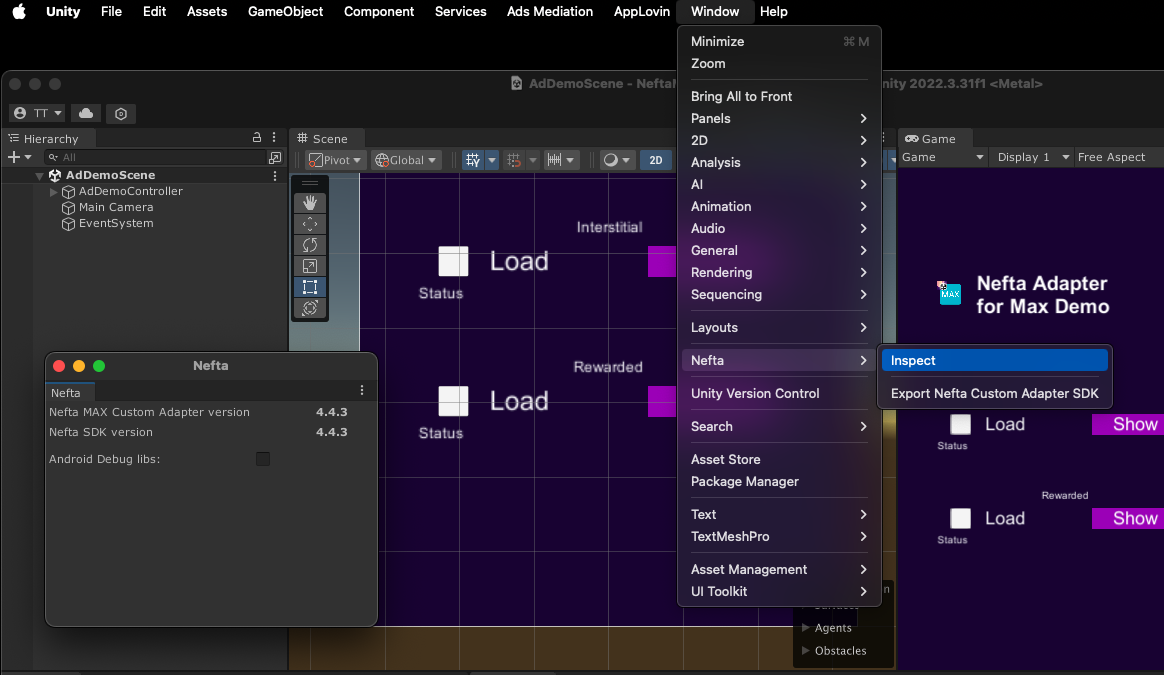Choose Export Nefta Custom Adapter SDK
Image resolution: width=1164 pixels, height=675 pixels.
tap(994, 394)
